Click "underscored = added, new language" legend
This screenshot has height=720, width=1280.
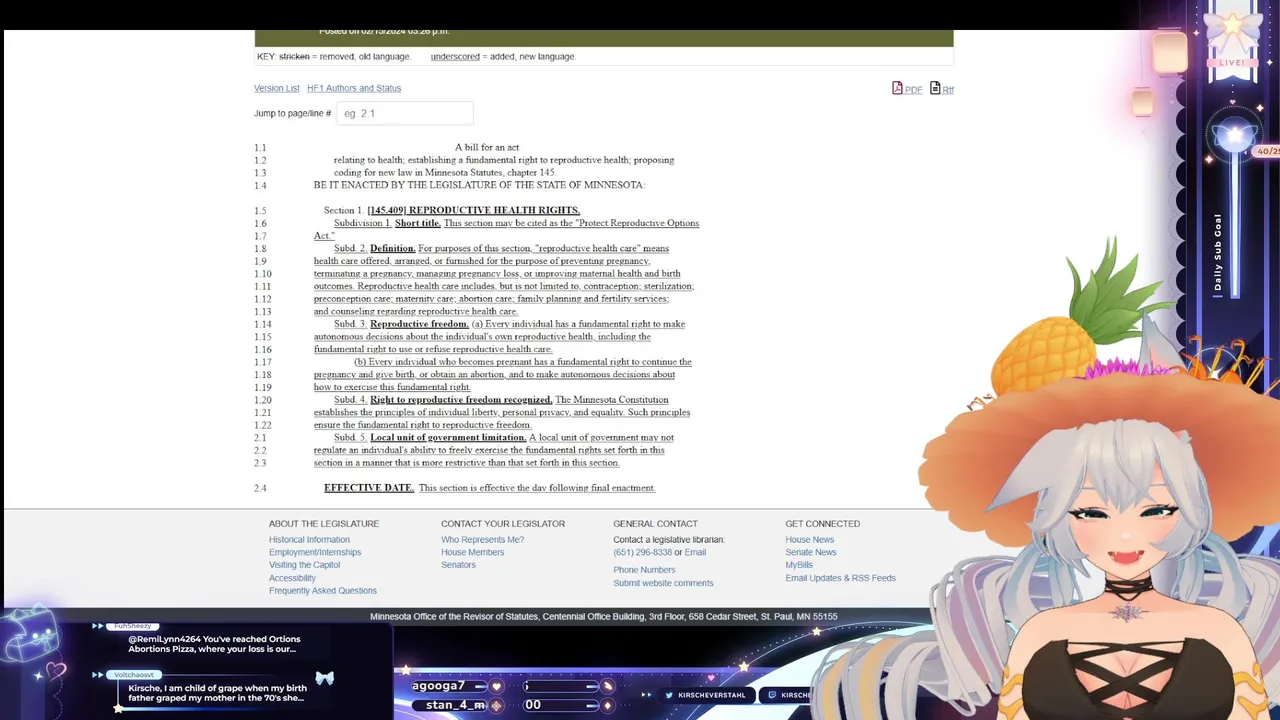click(503, 57)
